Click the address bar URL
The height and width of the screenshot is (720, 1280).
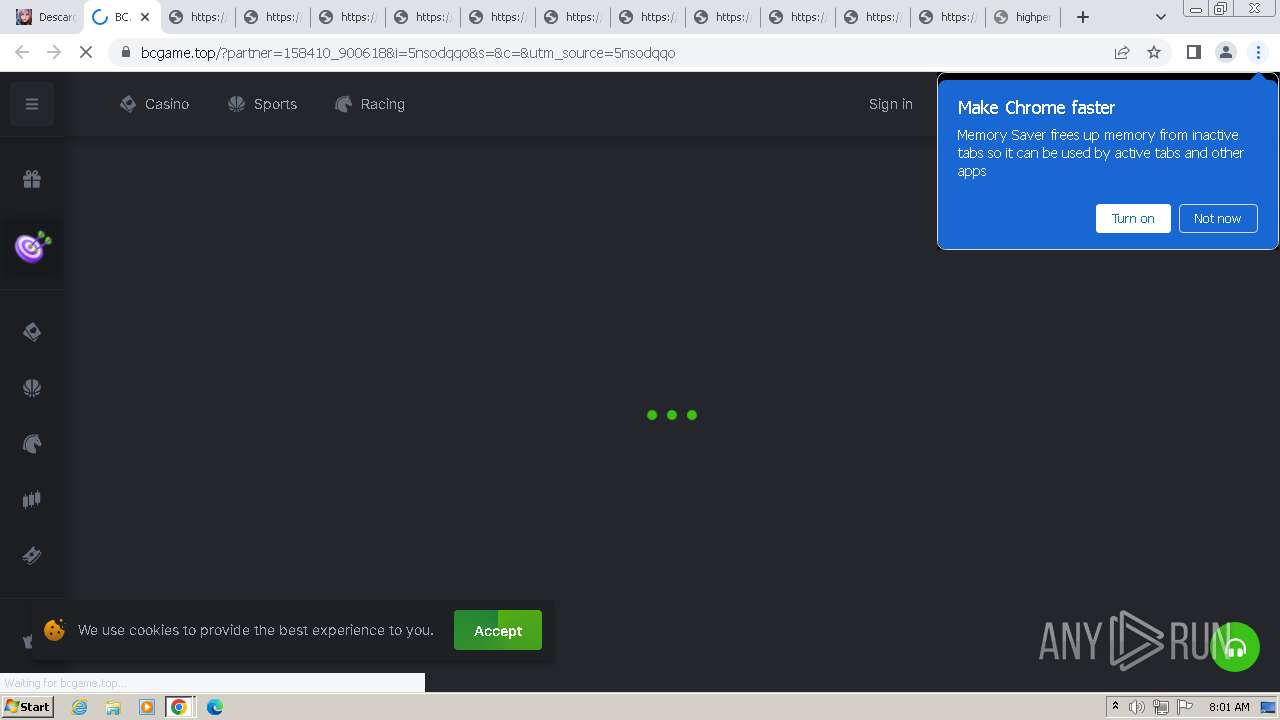click(x=408, y=53)
